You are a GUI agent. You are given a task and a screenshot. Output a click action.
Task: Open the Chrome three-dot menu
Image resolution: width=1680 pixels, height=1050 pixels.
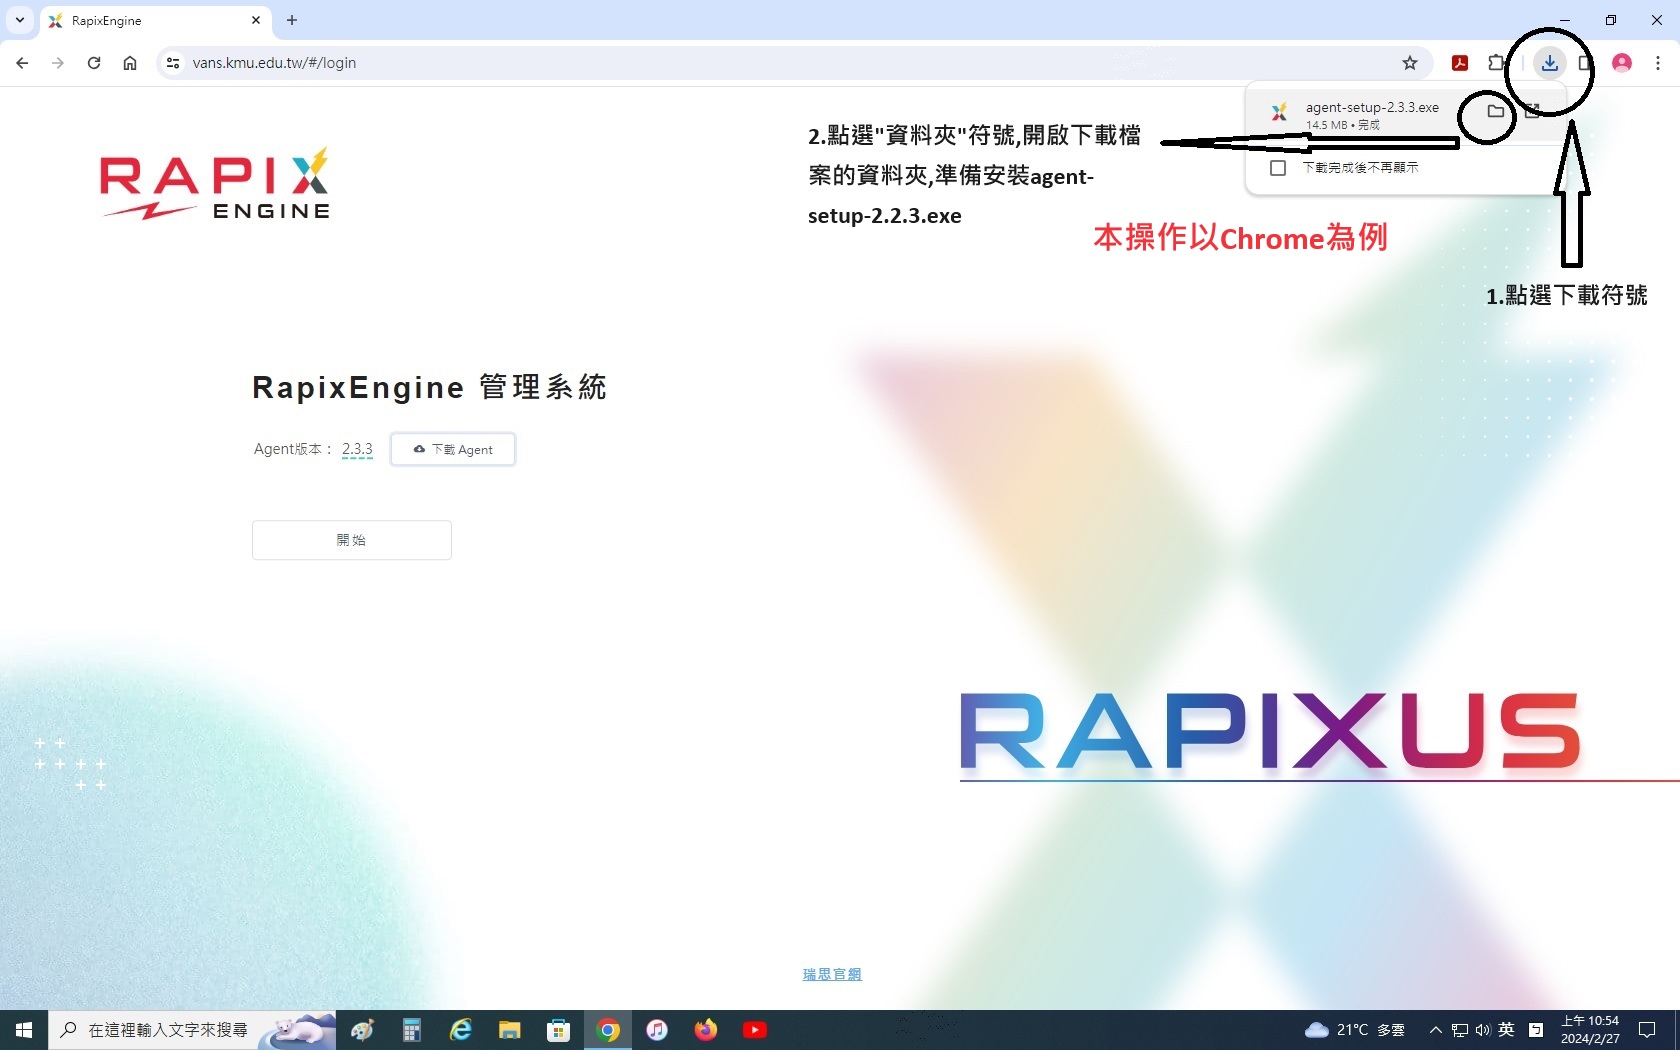click(1658, 63)
